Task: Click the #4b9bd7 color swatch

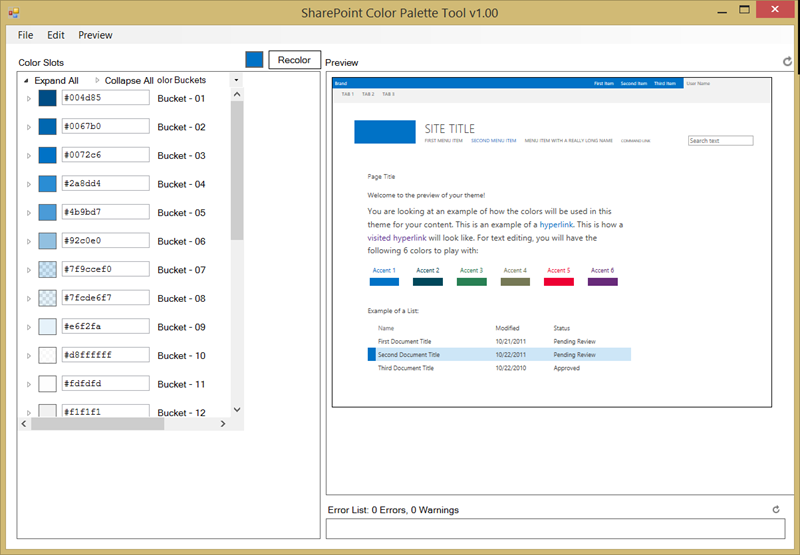Action: [47, 212]
